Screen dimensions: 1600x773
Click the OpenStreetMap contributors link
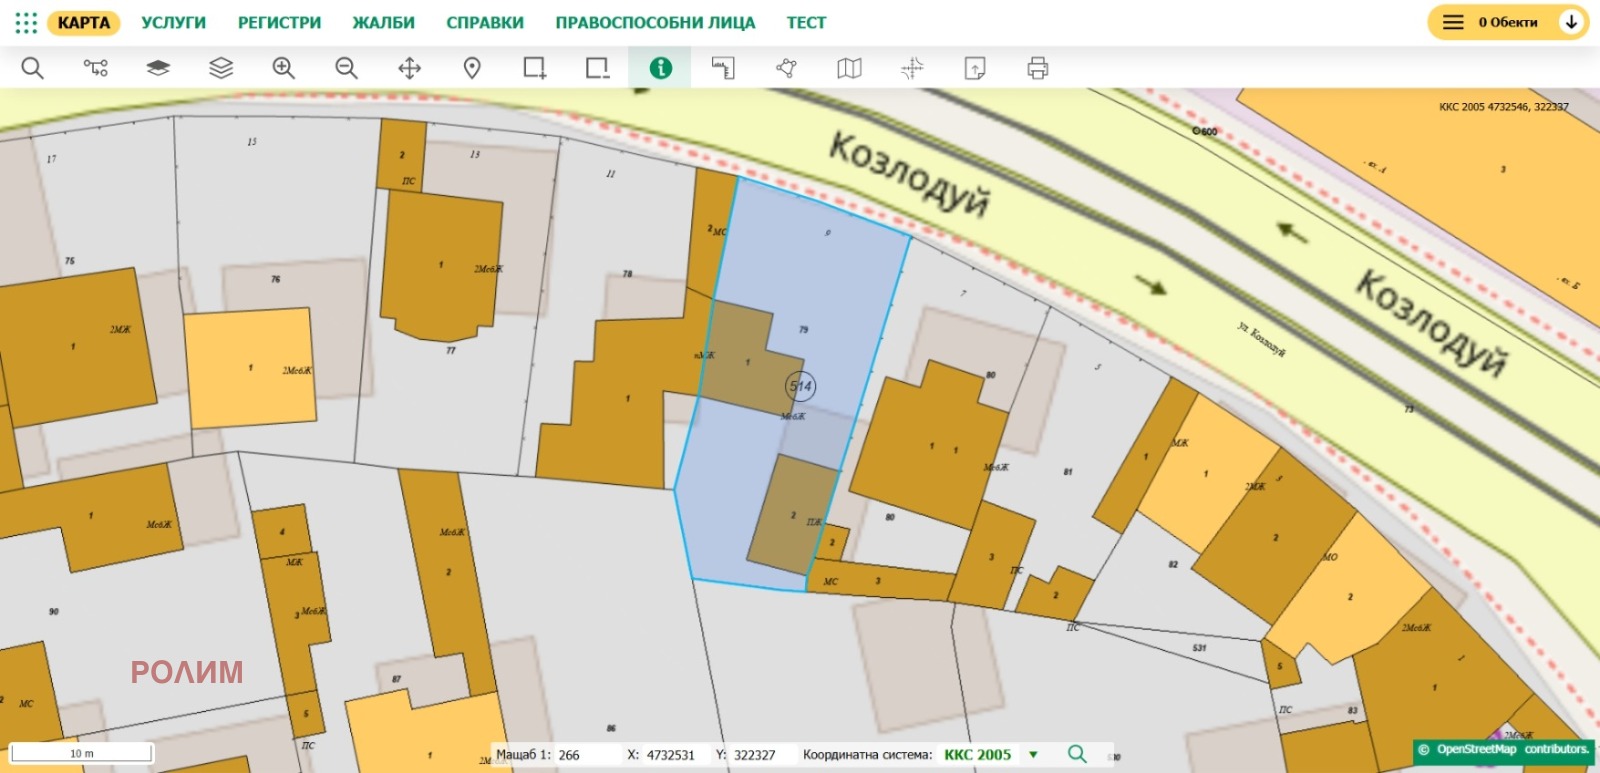coord(1511,749)
